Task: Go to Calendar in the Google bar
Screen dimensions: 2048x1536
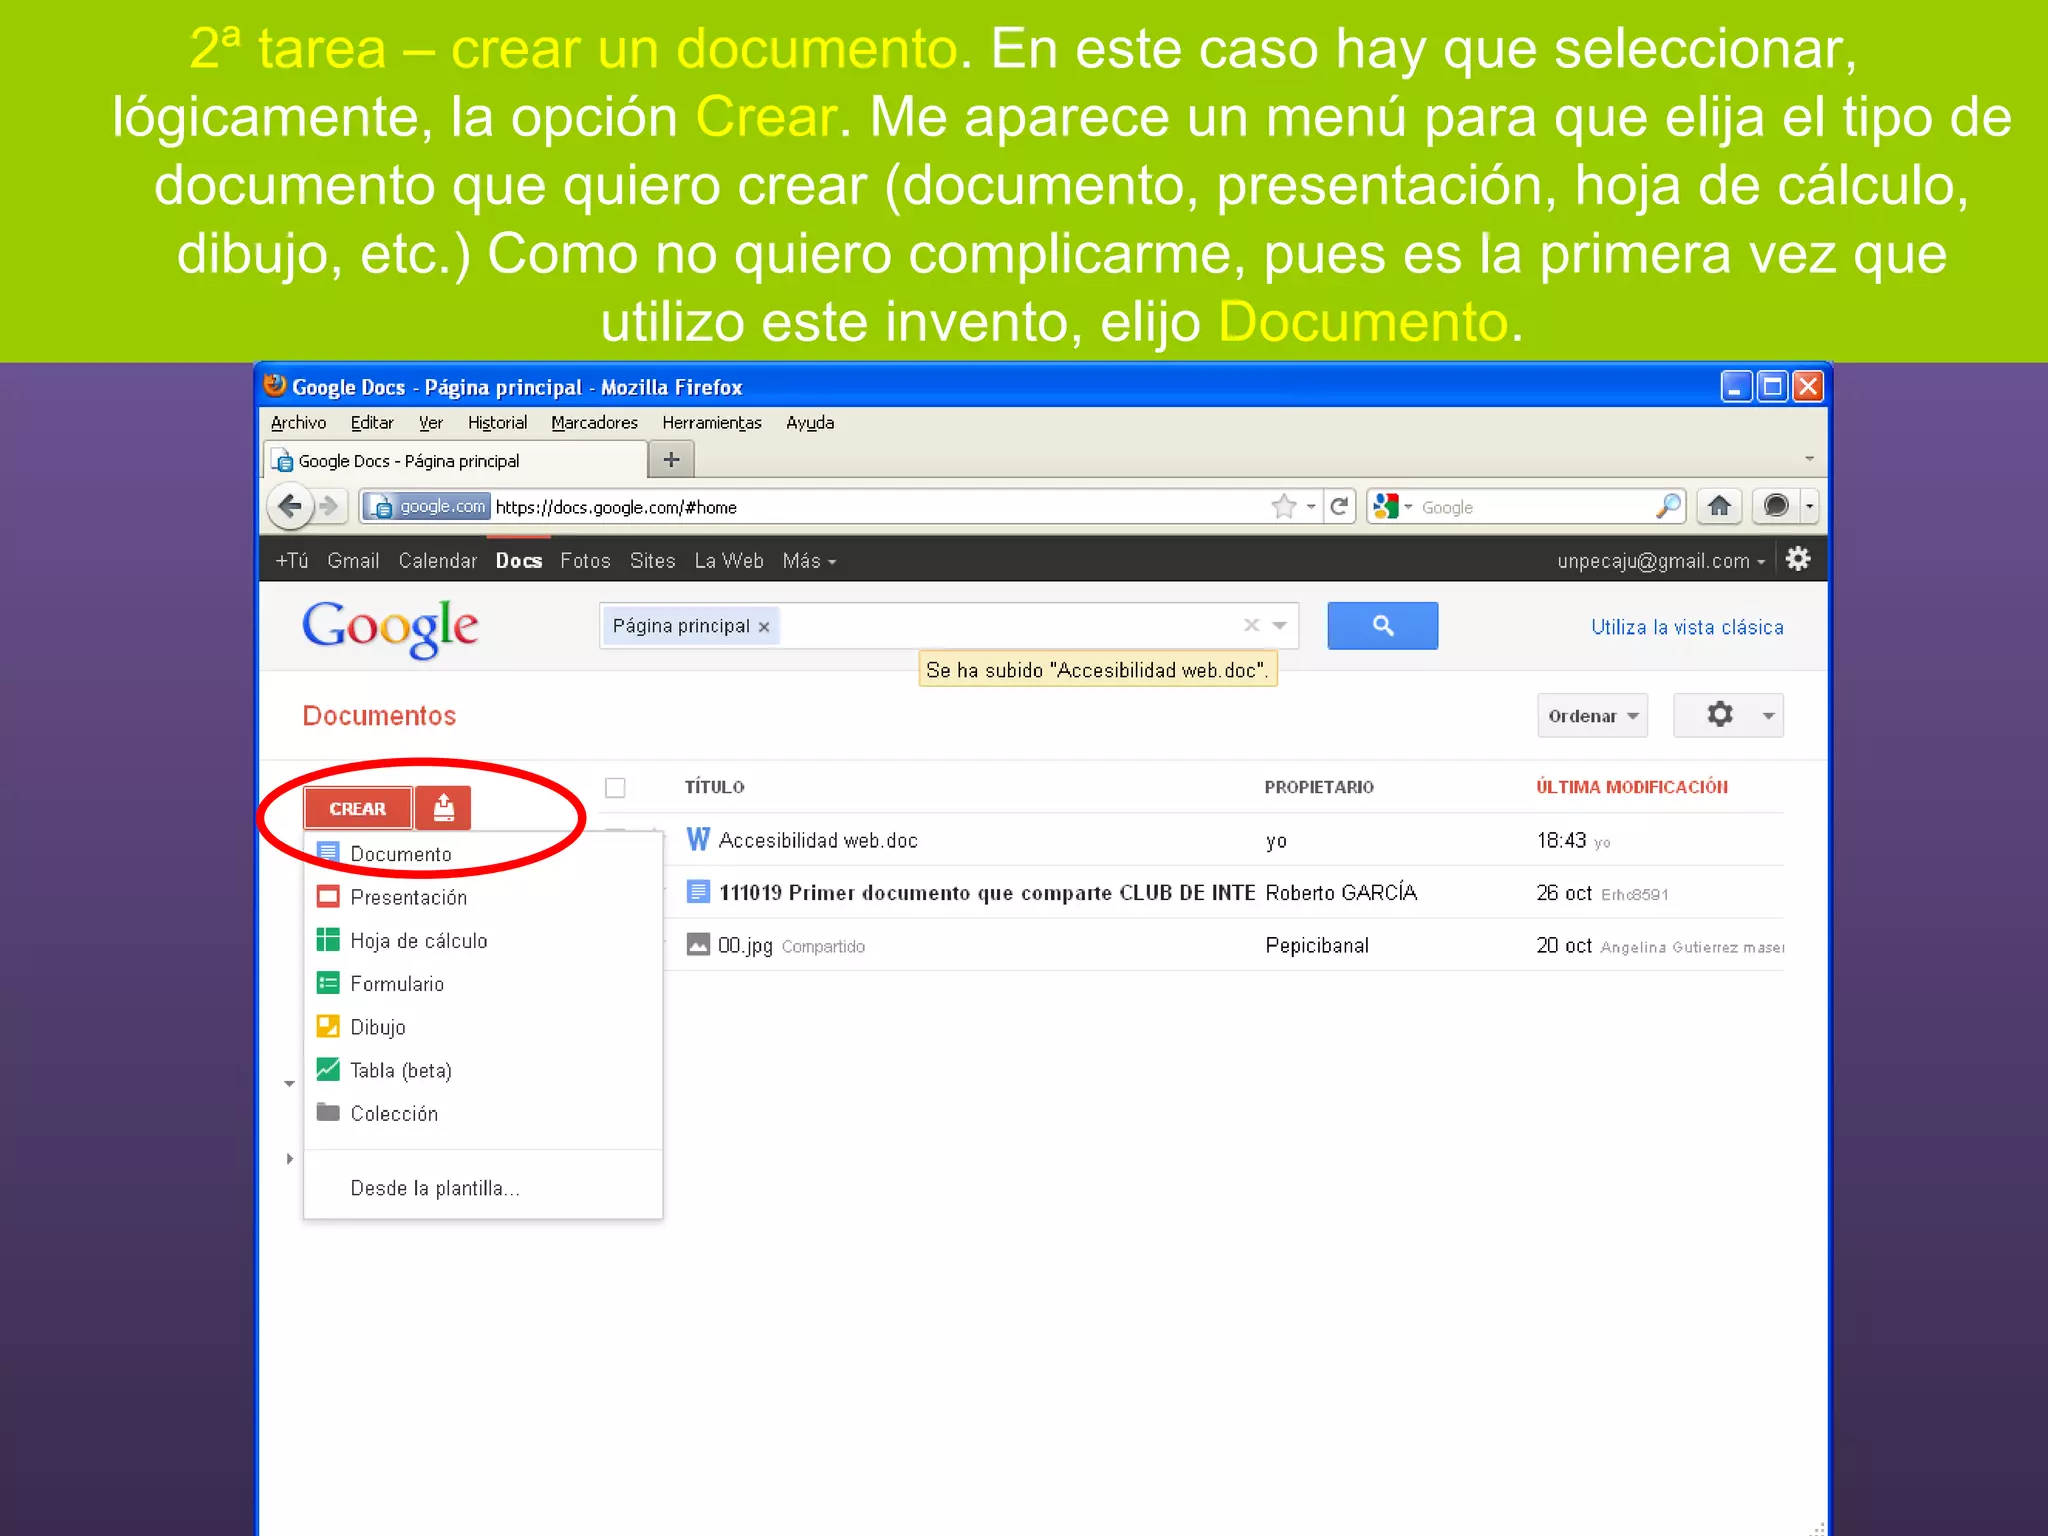Action: pyautogui.click(x=437, y=561)
